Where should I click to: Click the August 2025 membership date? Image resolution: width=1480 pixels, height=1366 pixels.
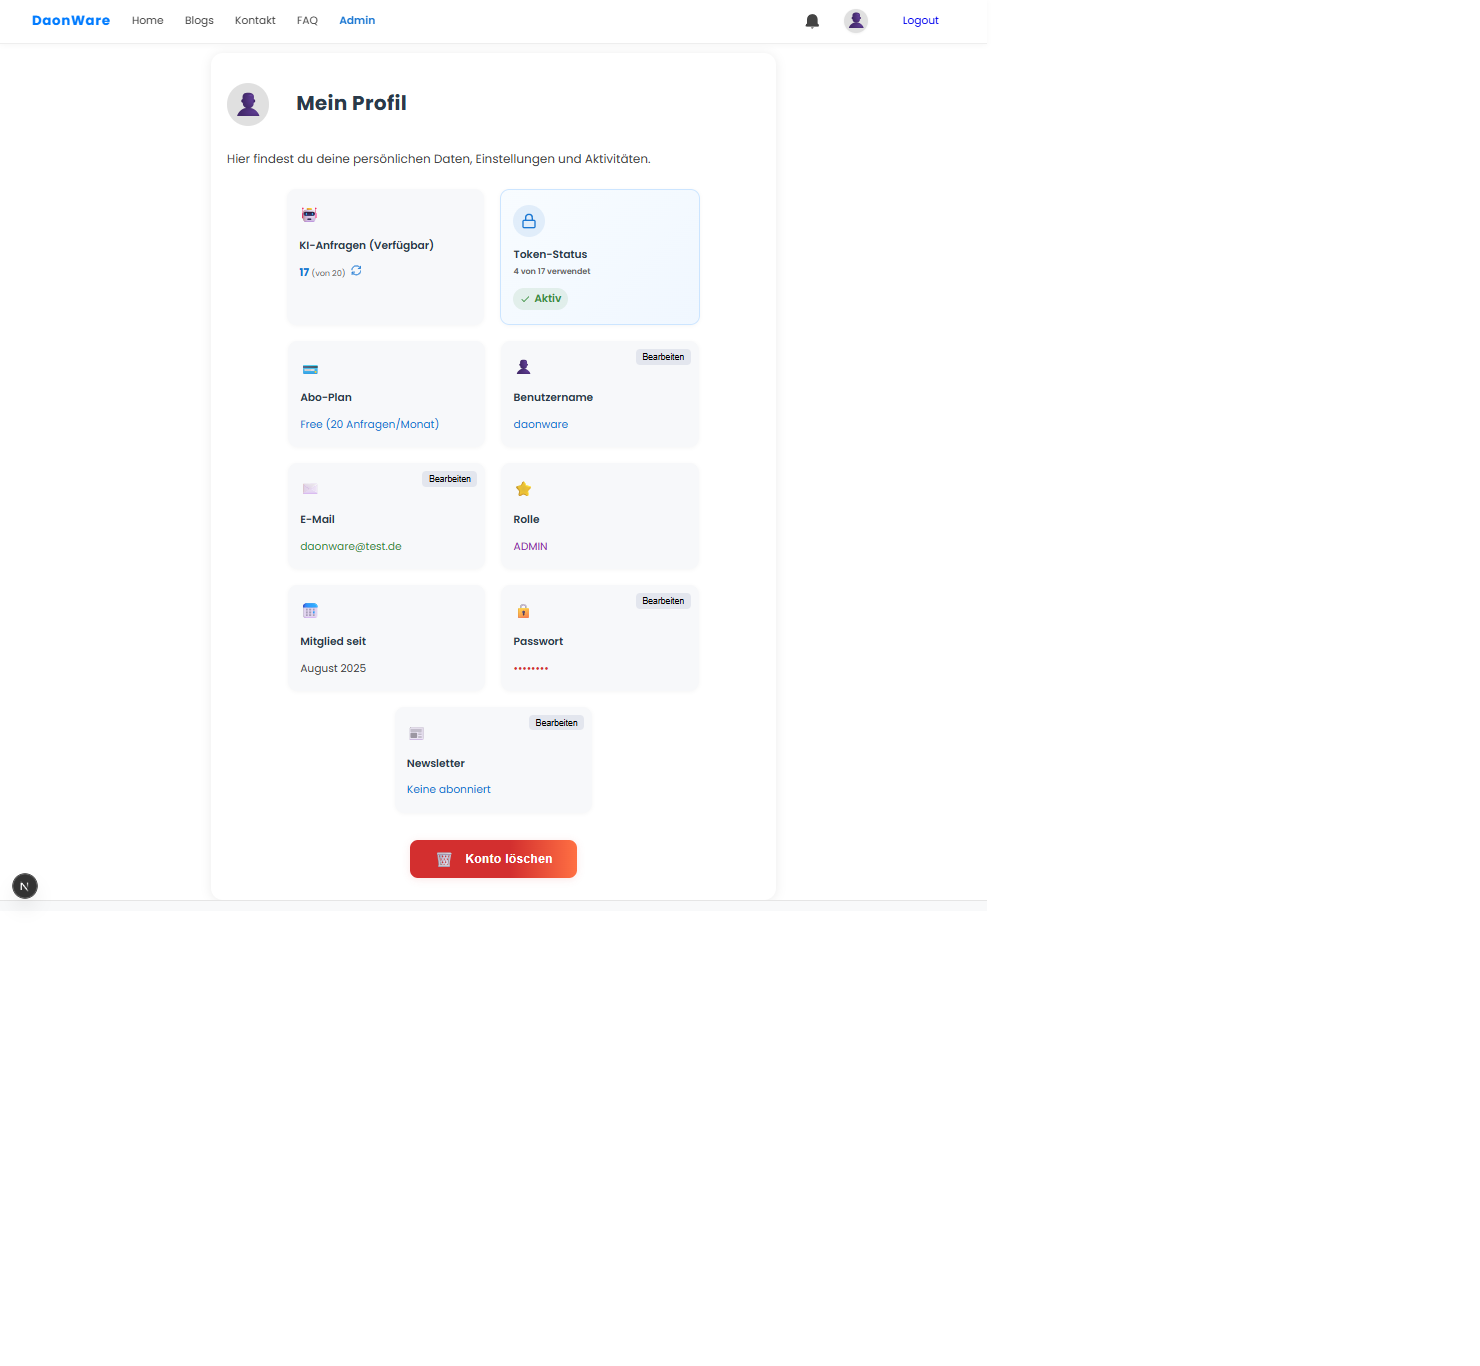coord(333,668)
